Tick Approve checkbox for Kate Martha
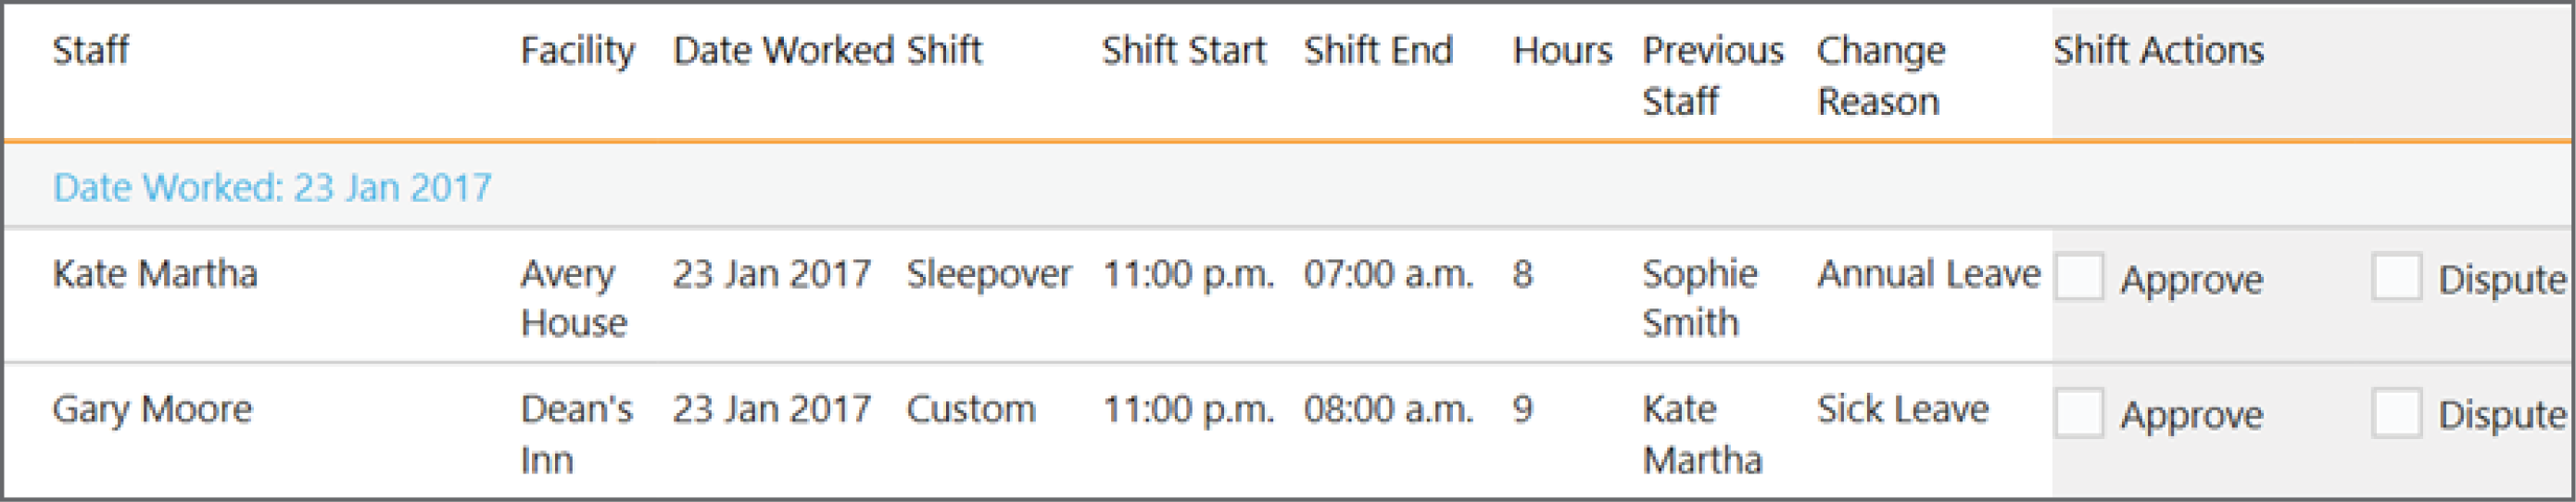Viewport: 2576px width, 502px height. pos(2079,277)
